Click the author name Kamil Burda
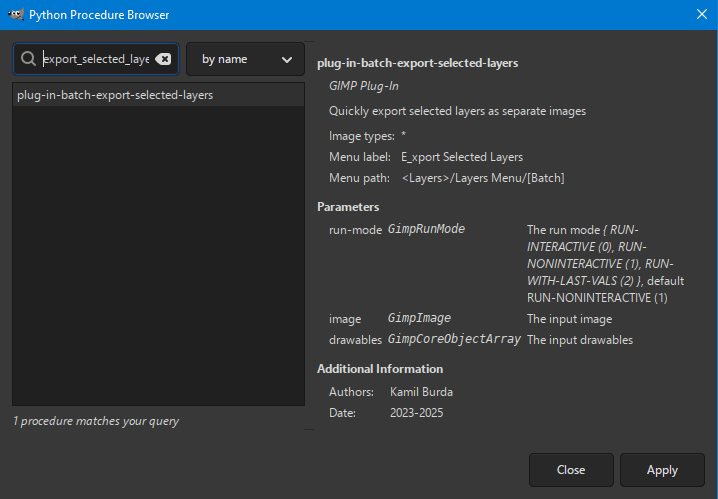This screenshot has height=499, width=718. click(x=421, y=391)
